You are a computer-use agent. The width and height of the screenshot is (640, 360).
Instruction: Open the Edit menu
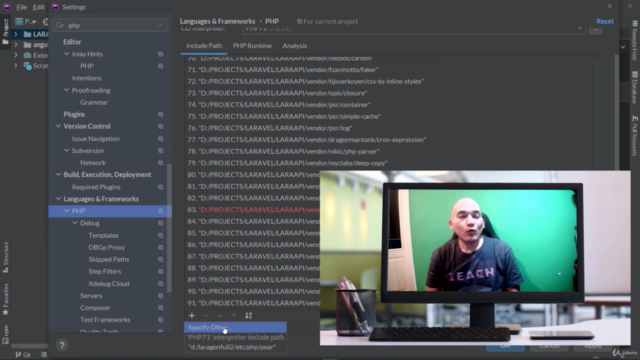[38, 7]
